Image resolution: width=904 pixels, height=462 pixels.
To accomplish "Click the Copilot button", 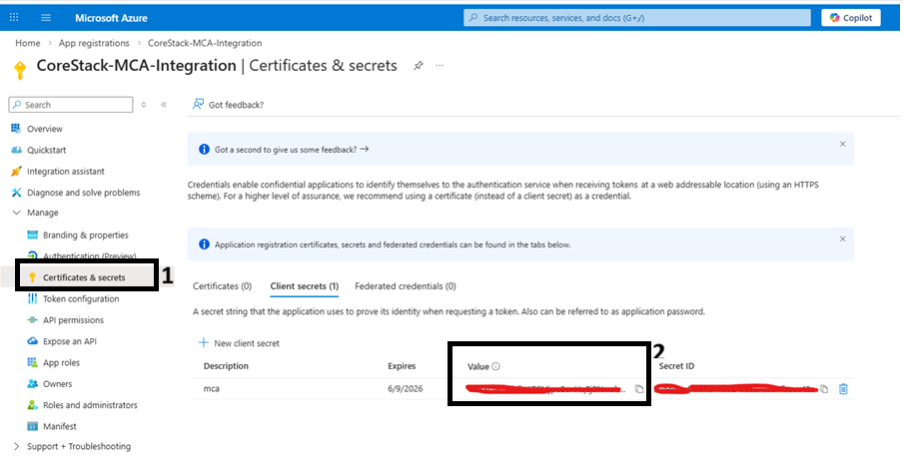I will click(850, 18).
